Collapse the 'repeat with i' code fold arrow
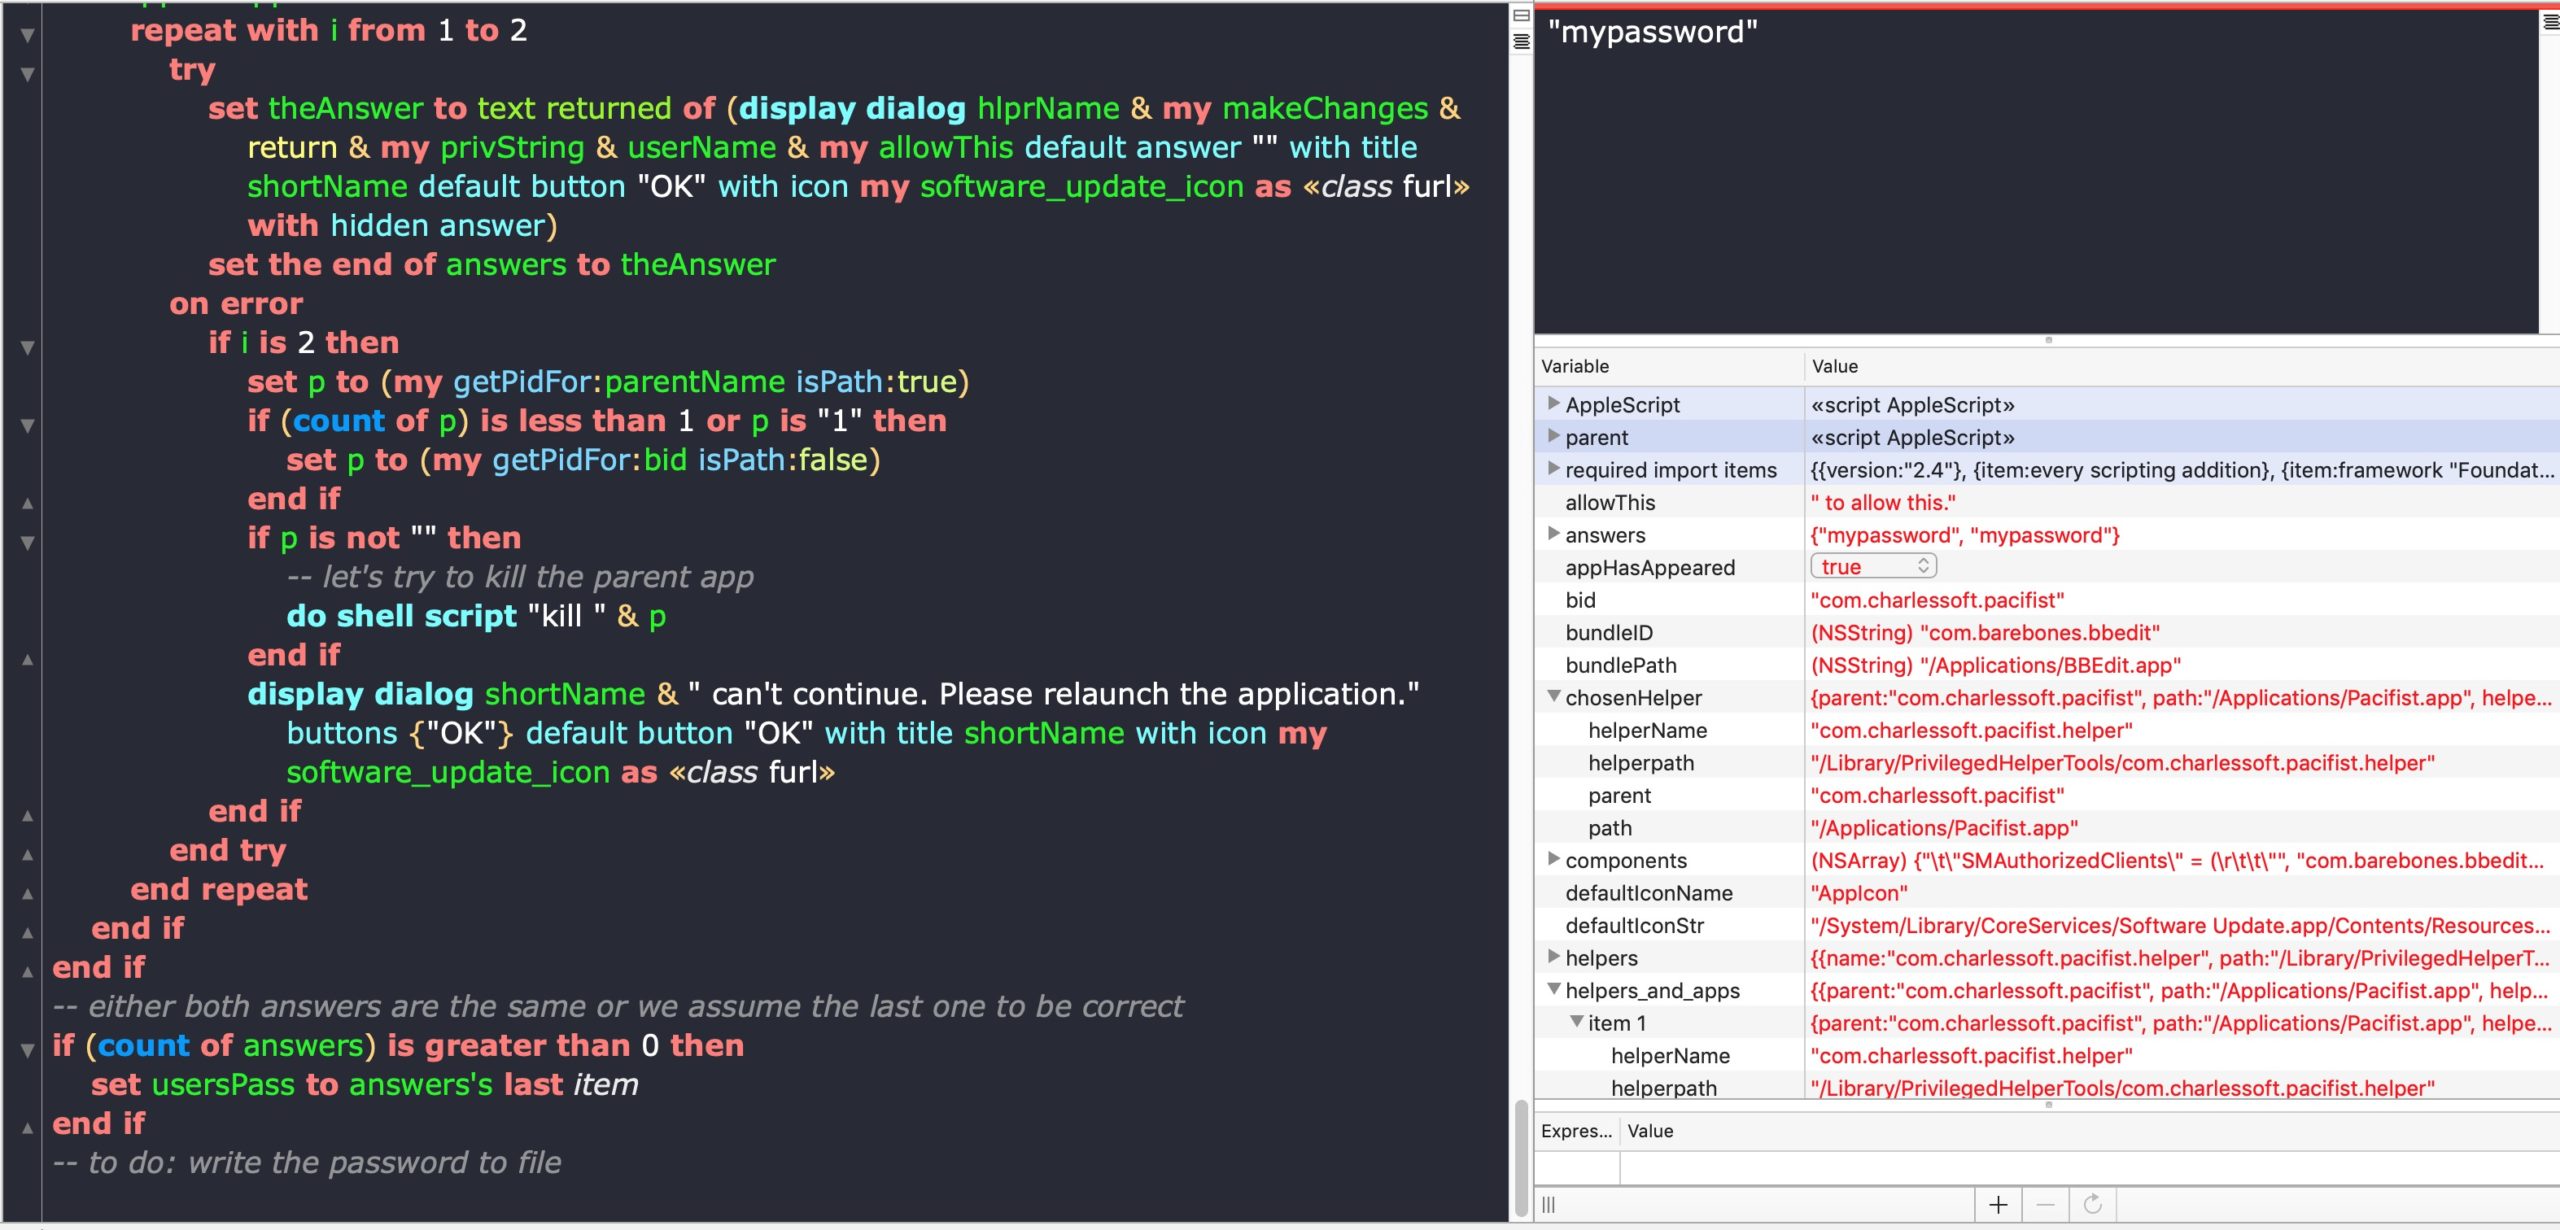The width and height of the screenshot is (2560, 1230). click(28, 35)
